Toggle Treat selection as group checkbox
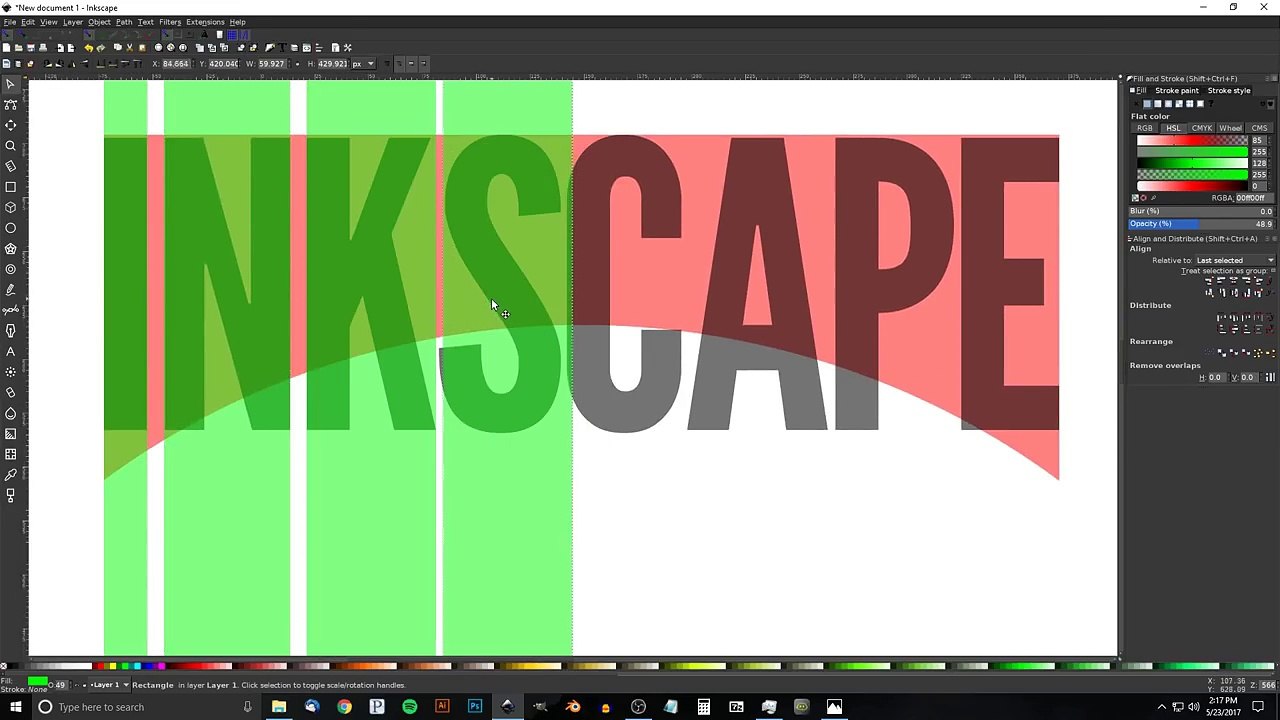Viewport: 1280px width, 720px height. (1272, 271)
